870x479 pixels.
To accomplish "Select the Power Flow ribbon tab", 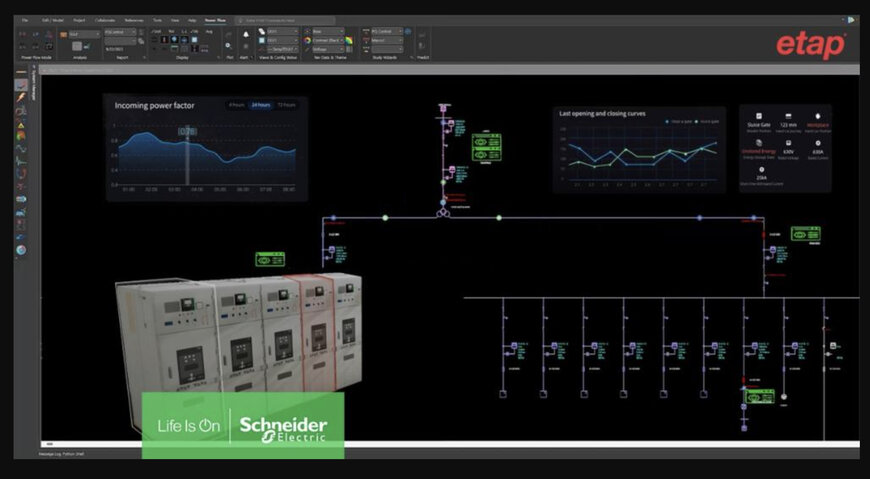I will pos(215,20).
